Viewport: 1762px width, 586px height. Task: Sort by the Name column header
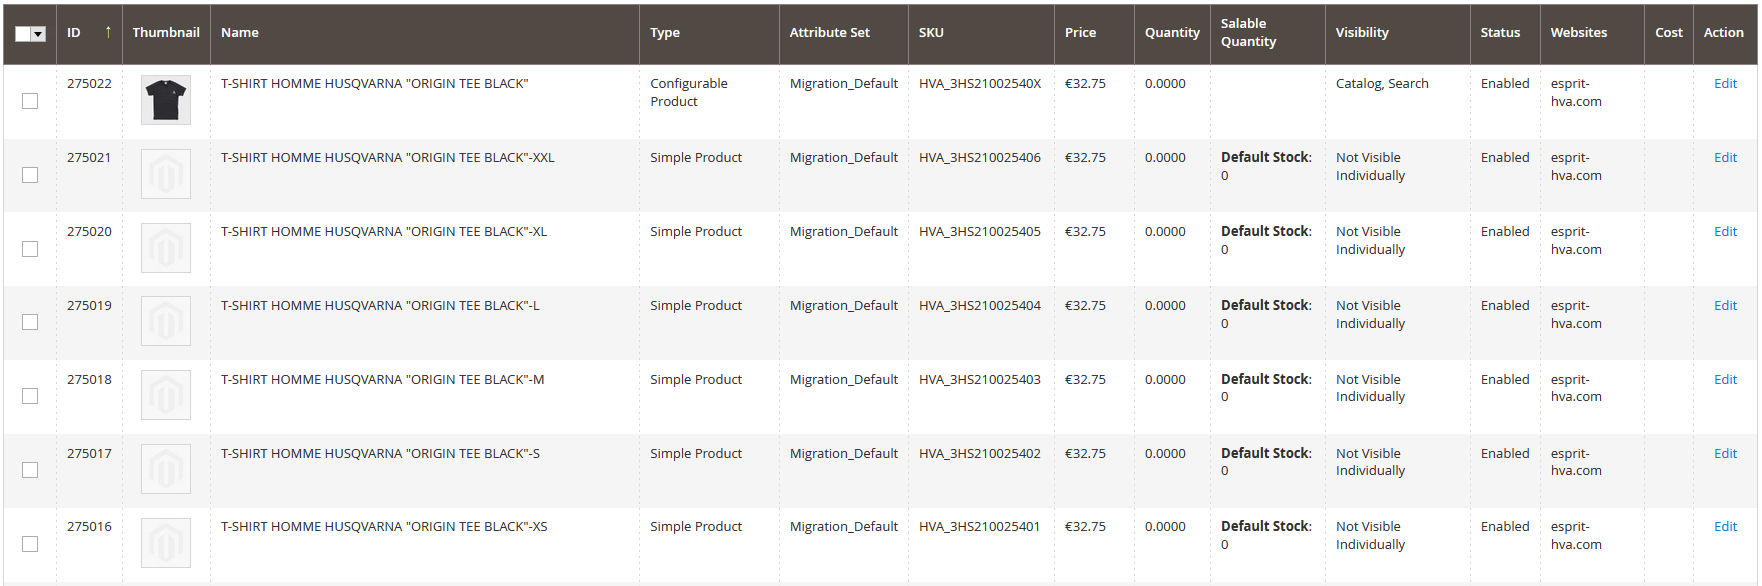pos(240,32)
